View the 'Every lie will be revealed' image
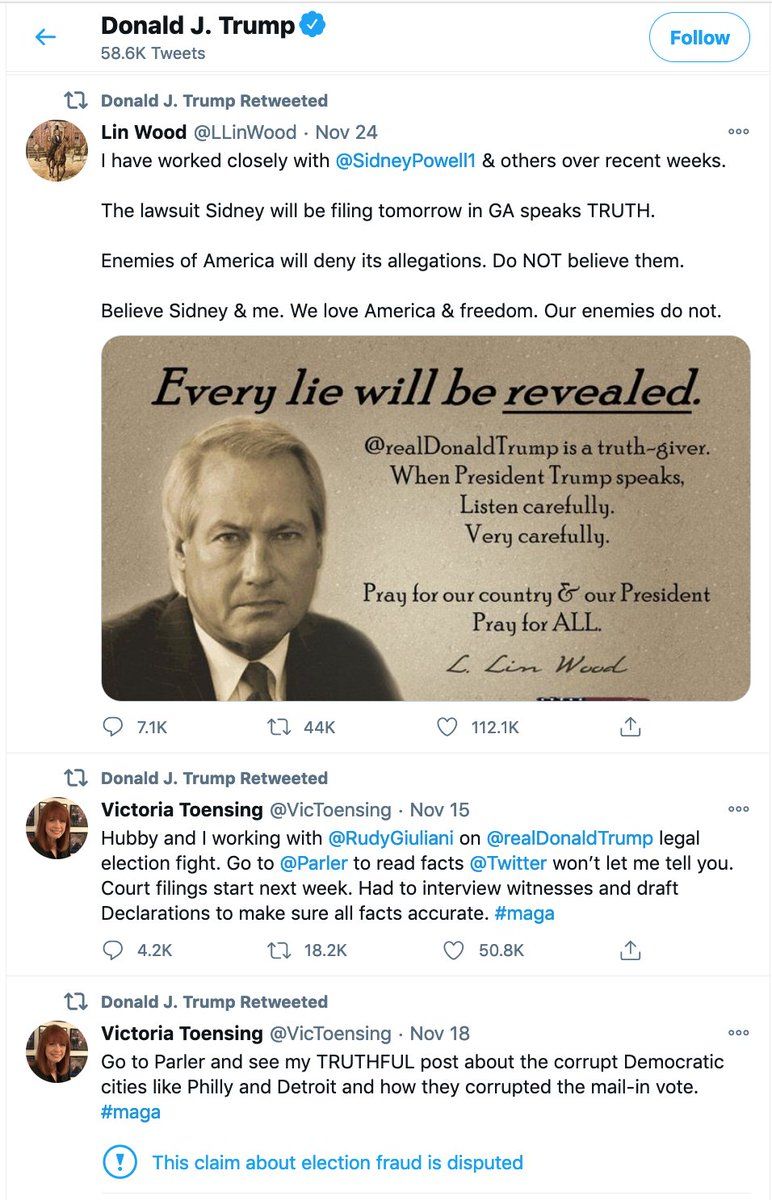Viewport: 772px width, 1200px height. coord(426,518)
